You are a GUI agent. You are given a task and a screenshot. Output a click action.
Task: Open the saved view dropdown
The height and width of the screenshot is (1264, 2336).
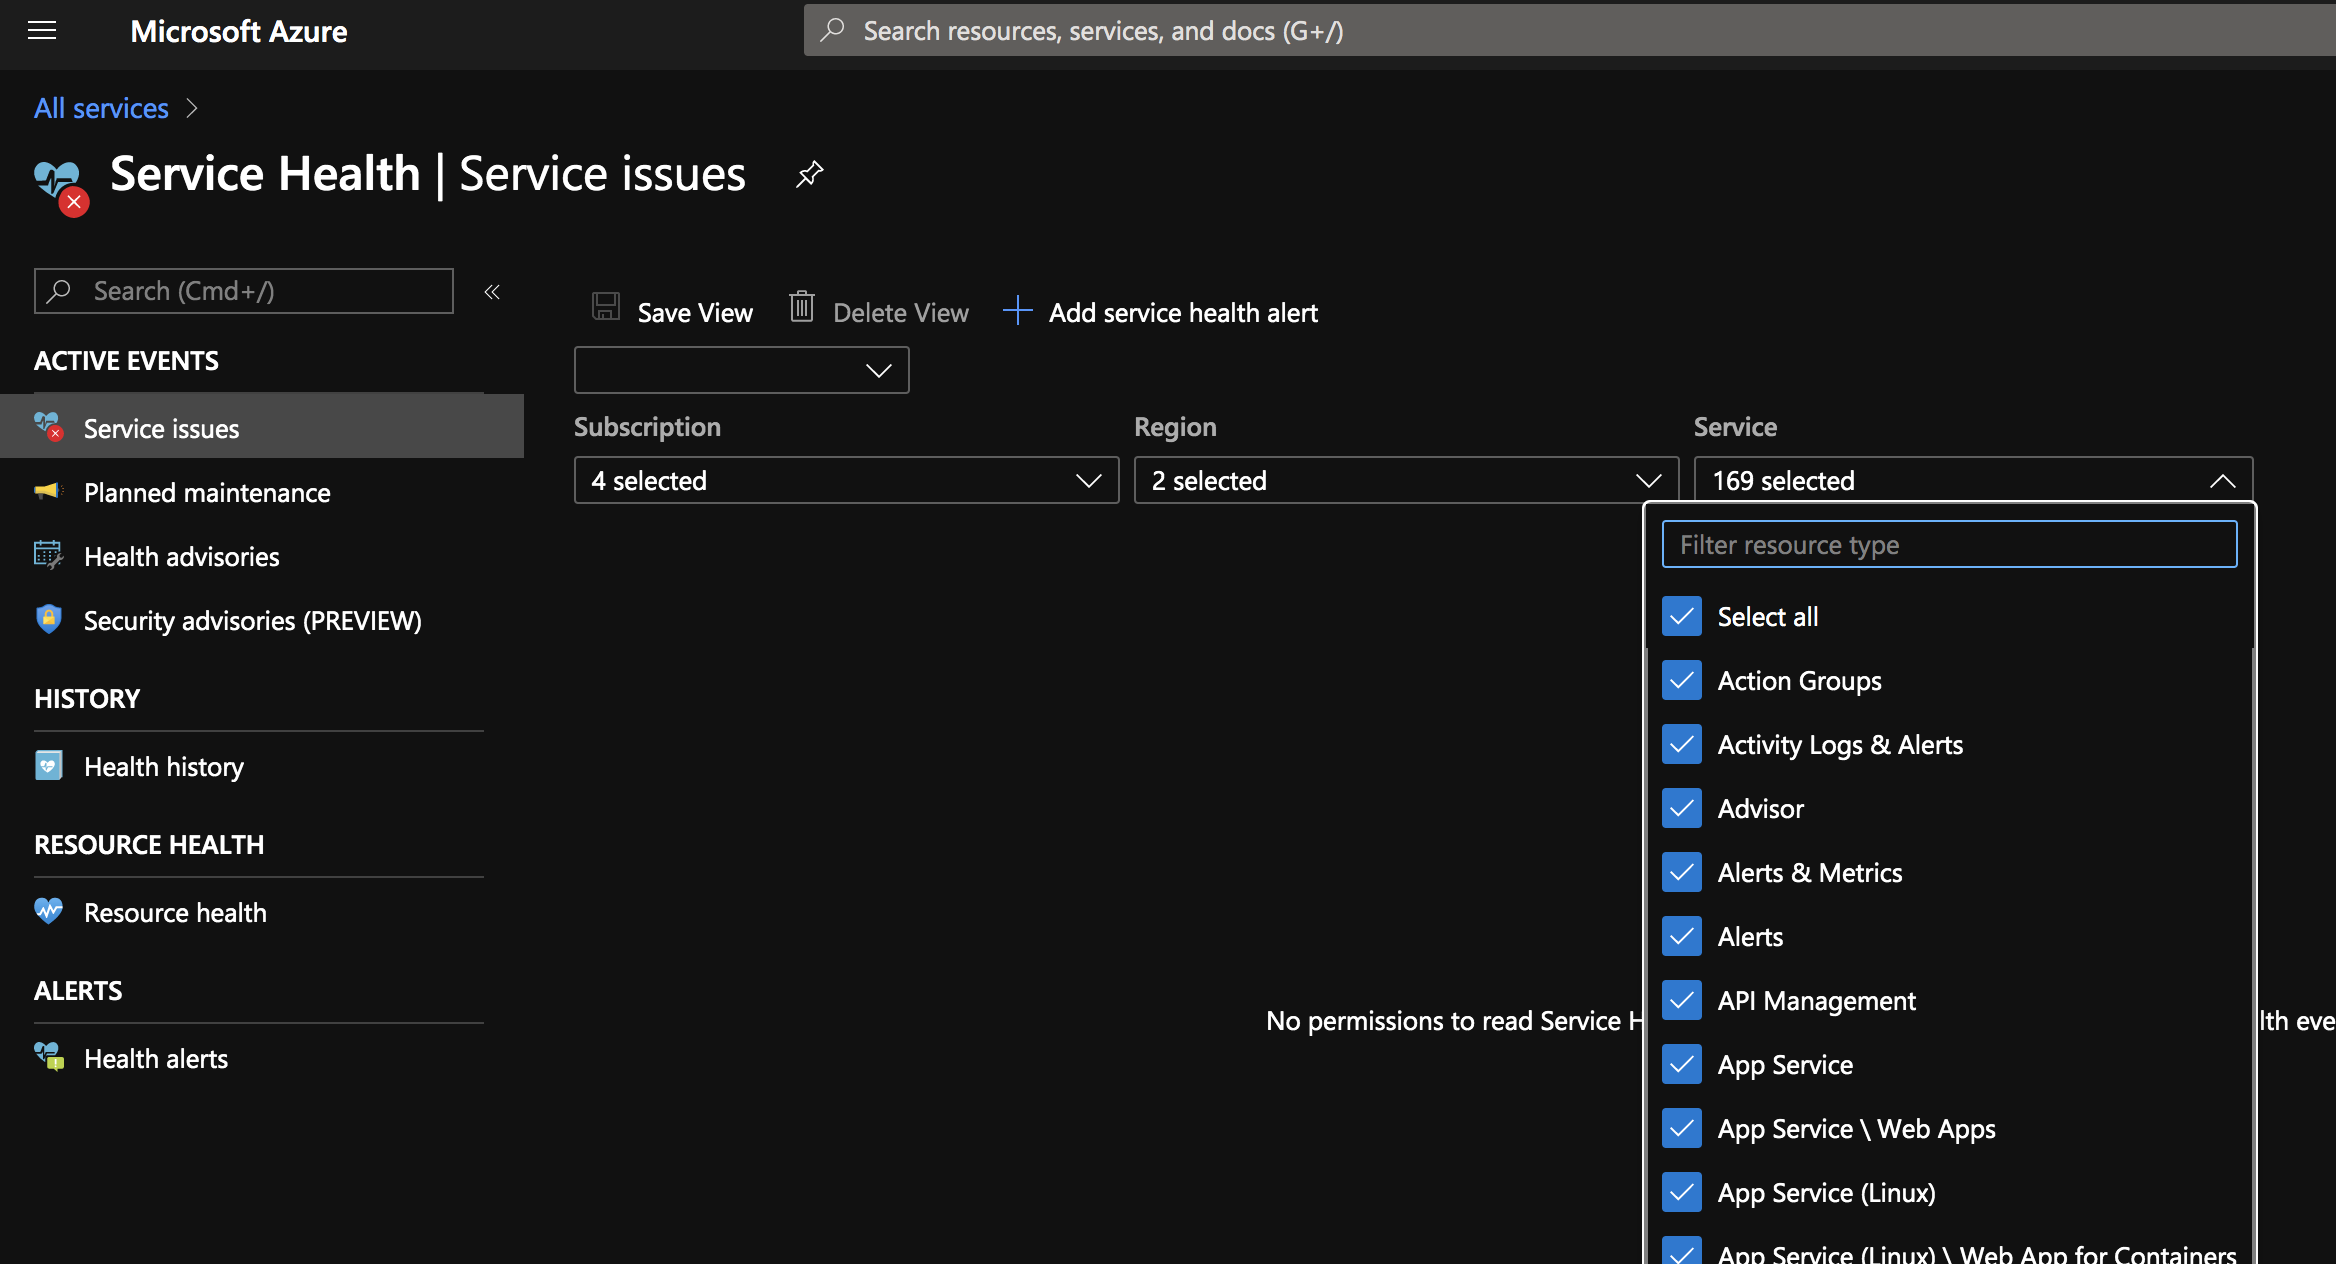pos(741,370)
